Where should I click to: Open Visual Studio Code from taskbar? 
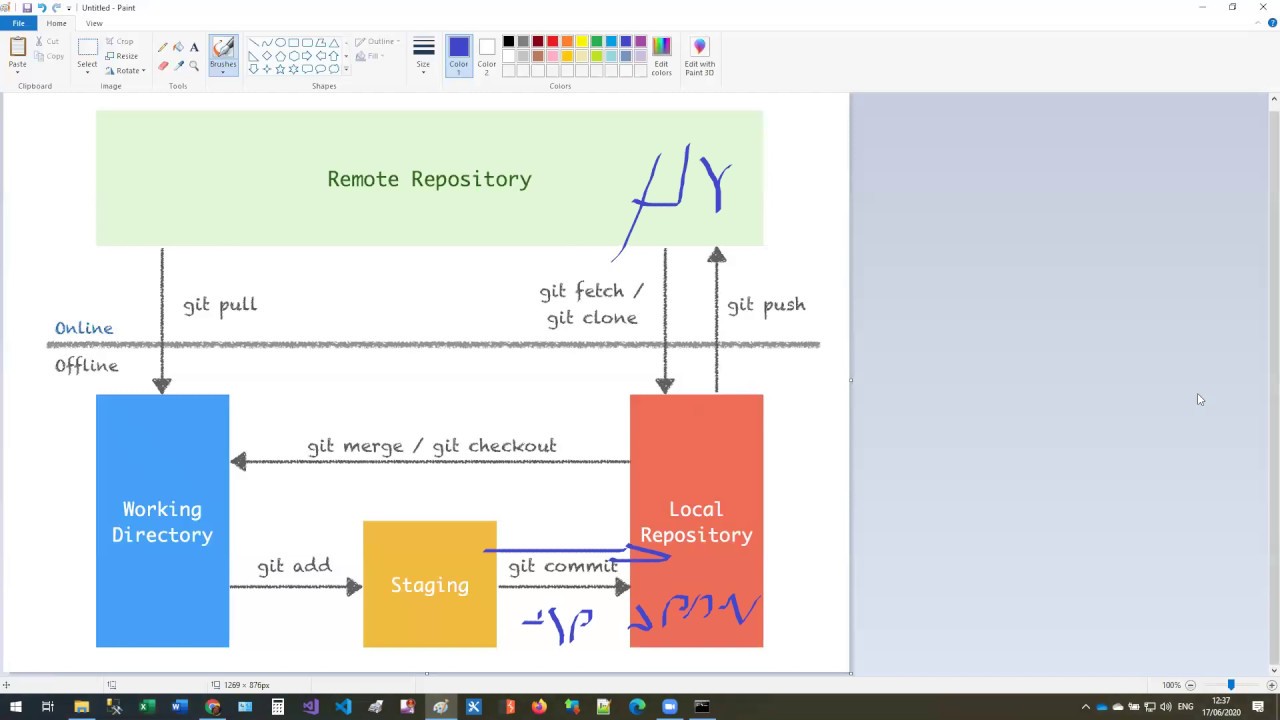[343, 707]
